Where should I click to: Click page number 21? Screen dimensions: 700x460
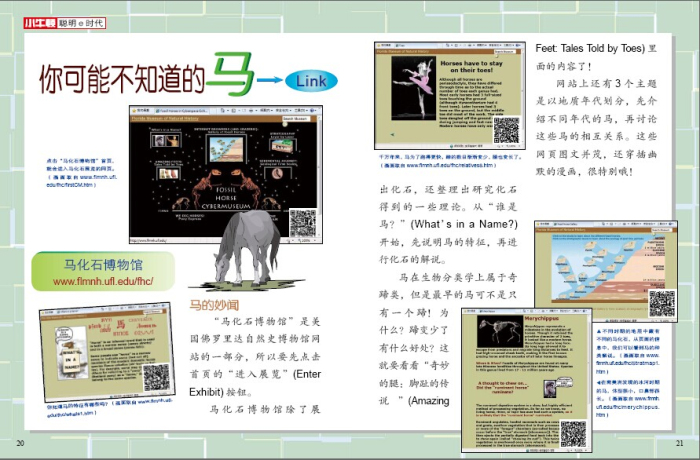679,442
